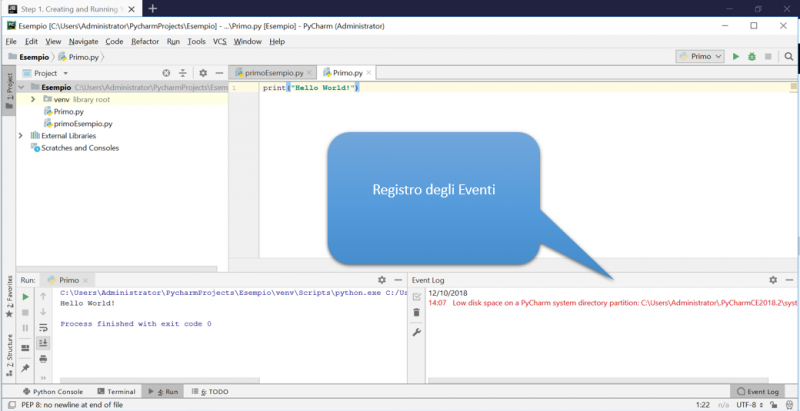Viewport: 800px width, 411px height.
Task: Rerun Primo from Run panel
Action: (x=26, y=297)
